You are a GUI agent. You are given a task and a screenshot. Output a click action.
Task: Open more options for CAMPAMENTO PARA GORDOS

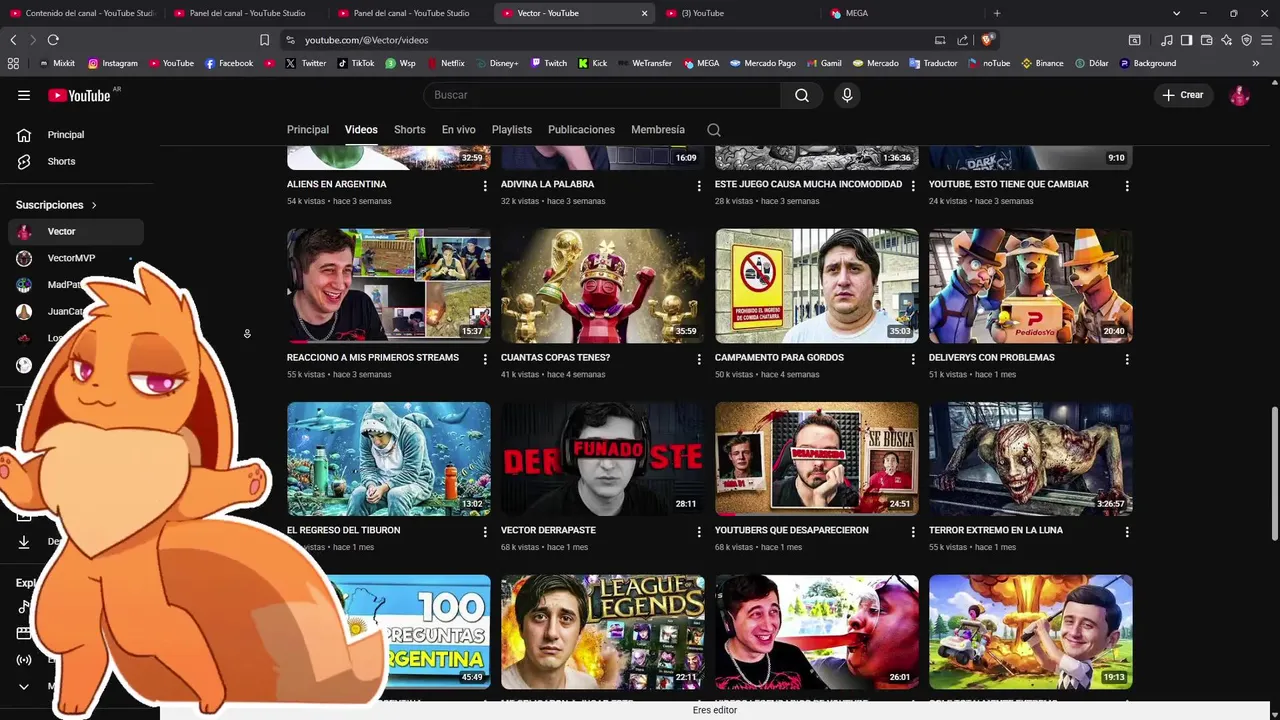(913, 359)
